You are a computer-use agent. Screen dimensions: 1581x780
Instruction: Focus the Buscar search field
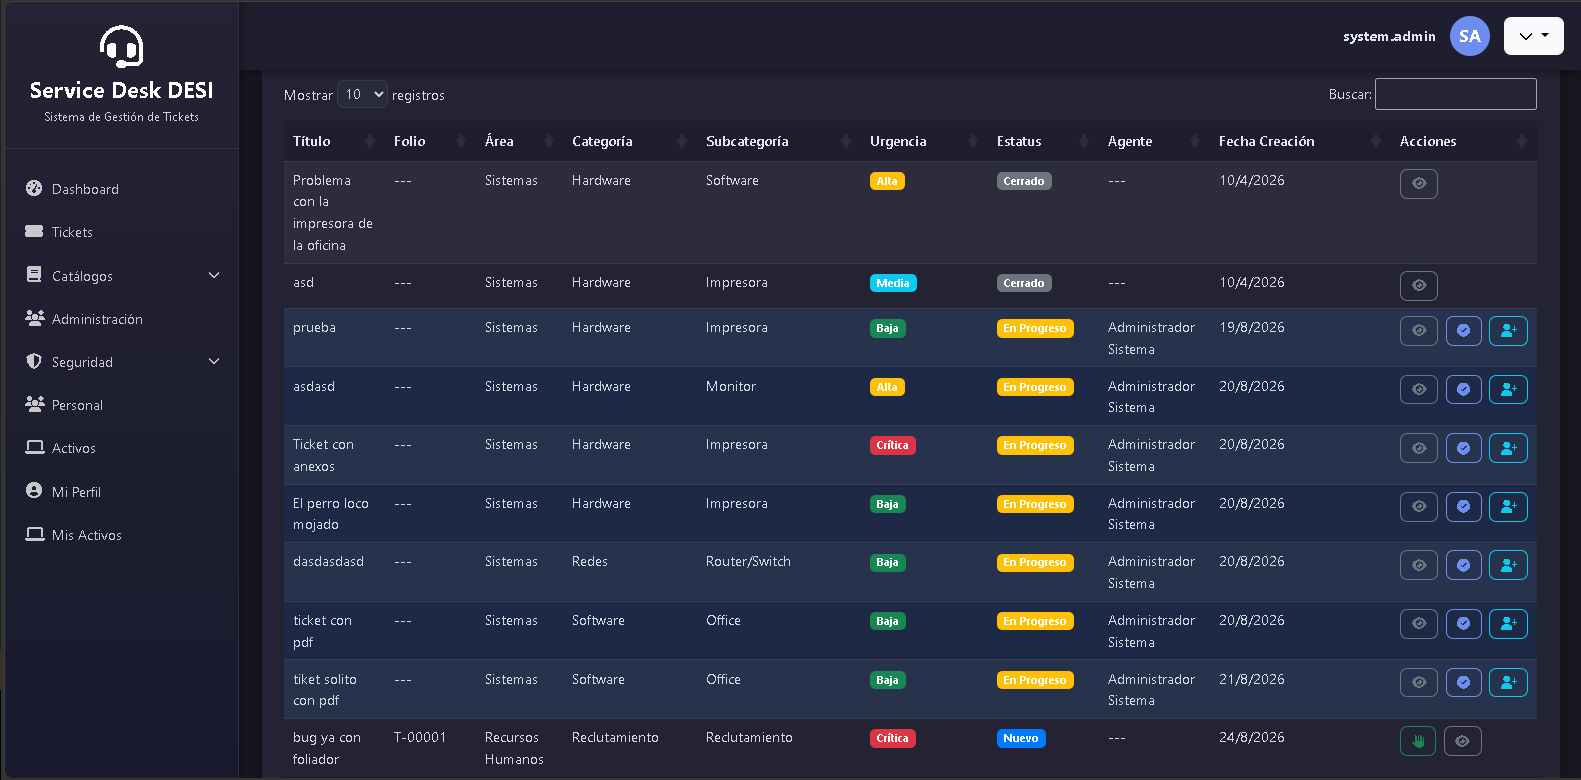1456,94
